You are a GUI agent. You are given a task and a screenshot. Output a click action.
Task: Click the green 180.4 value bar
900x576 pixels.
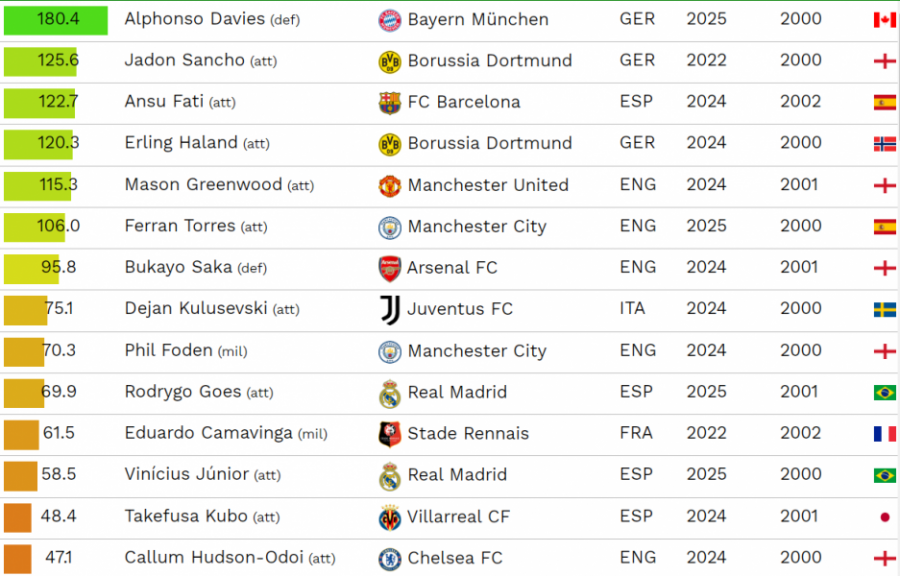coord(56,20)
